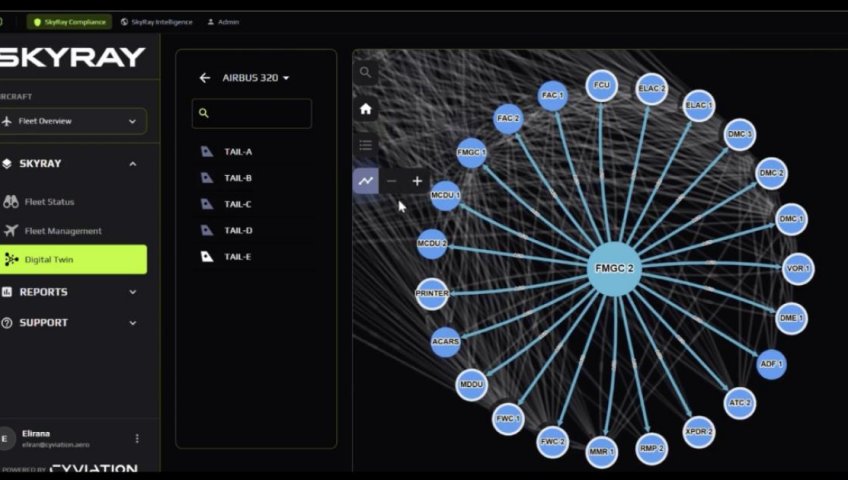Go back using the left arrow
This screenshot has height=480, width=848.
(x=204, y=78)
